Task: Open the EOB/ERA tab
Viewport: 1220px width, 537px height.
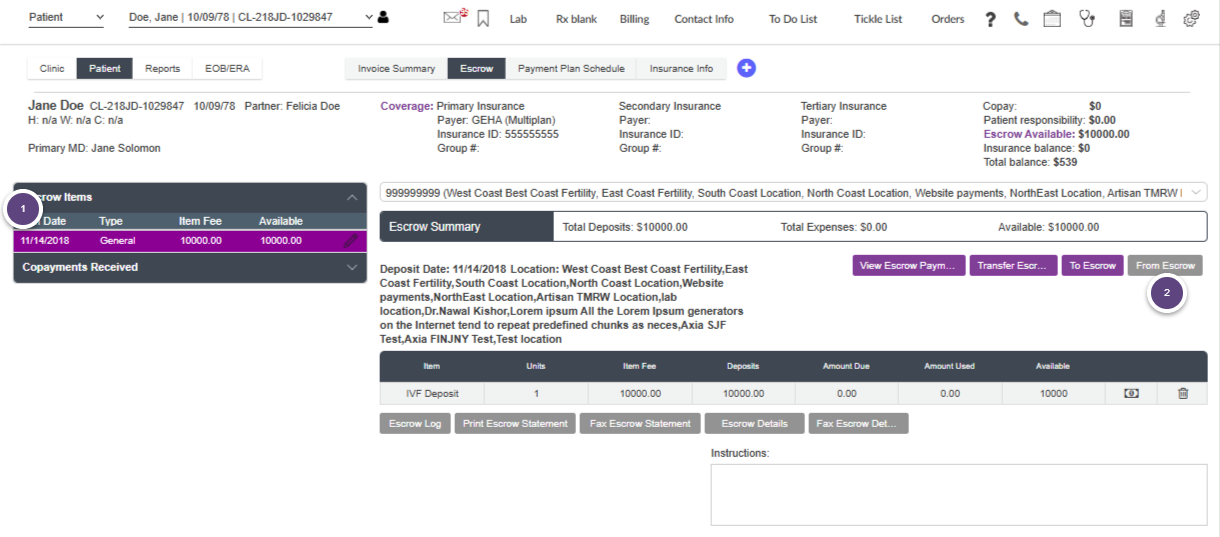Action: pyautogui.click(x=226, y=69)
